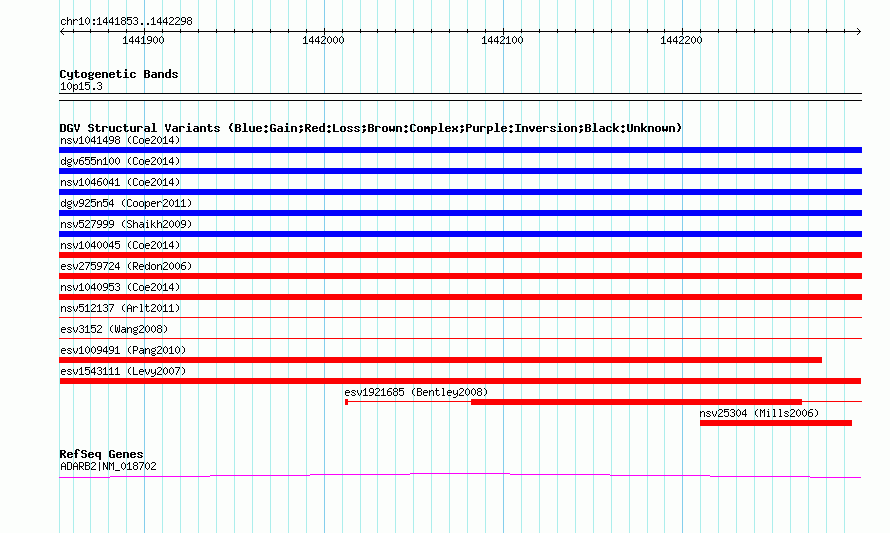Viewport: 890px width, 533px height.
Task: Select the red bar under esv1009491
Action: point(440,360)
